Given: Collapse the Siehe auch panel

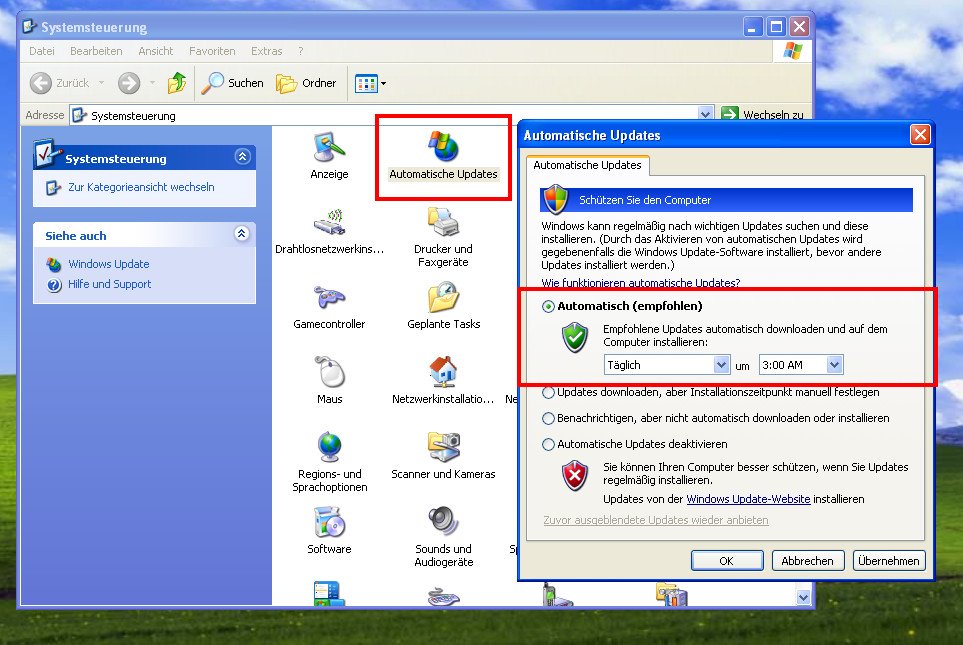Looking at the screenshot, I should [x=243, y=235].
